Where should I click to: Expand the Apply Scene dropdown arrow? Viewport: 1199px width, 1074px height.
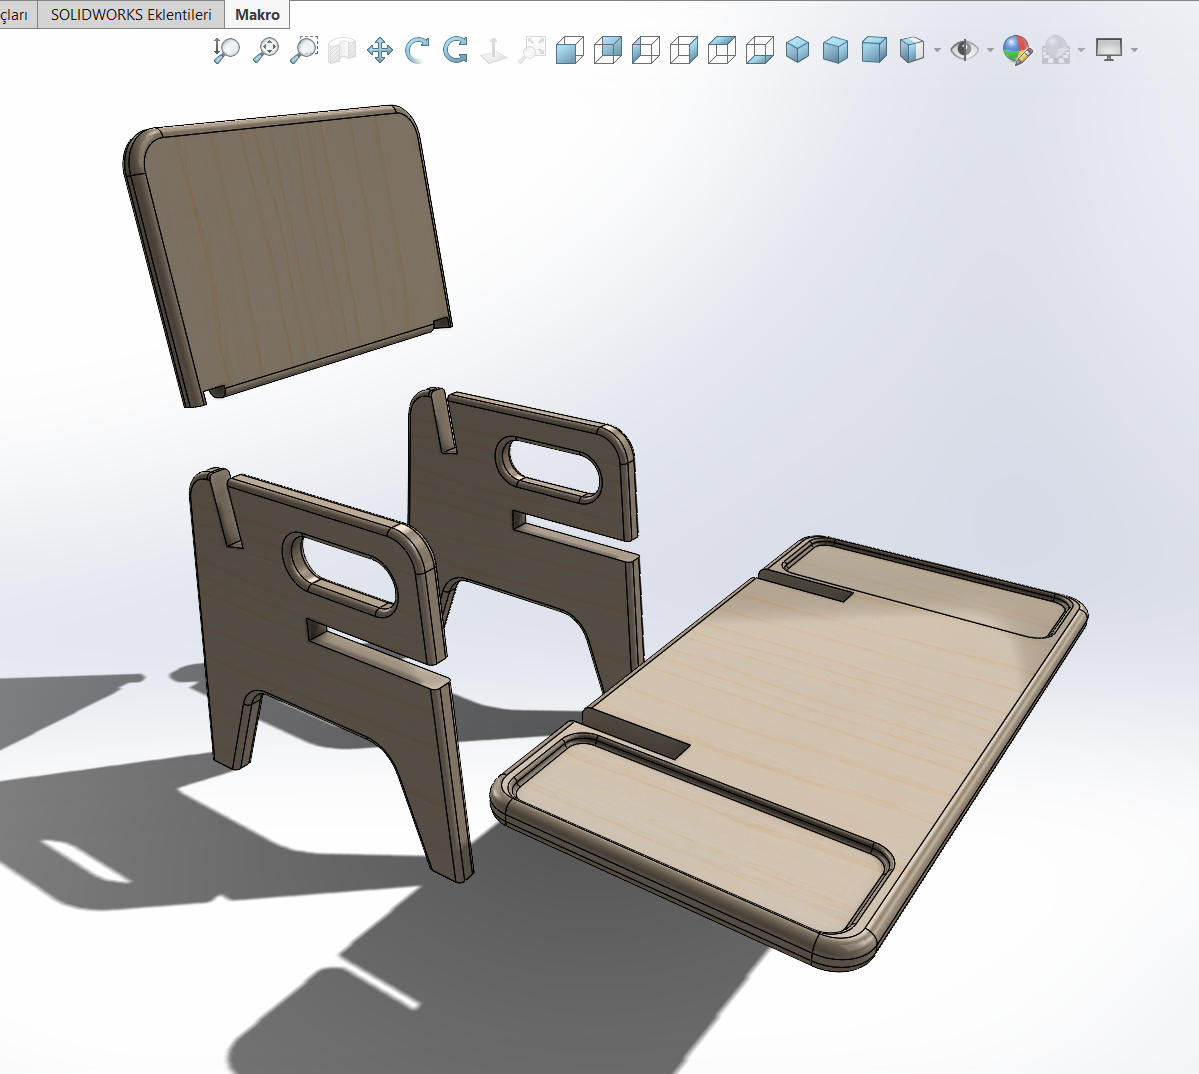coord(1081,50)
